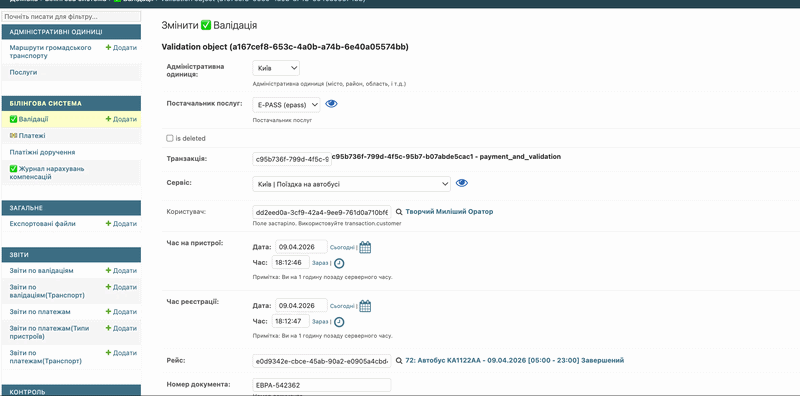
Task: Open Платіжні доручення in sidebar
Action: point(42,152)
